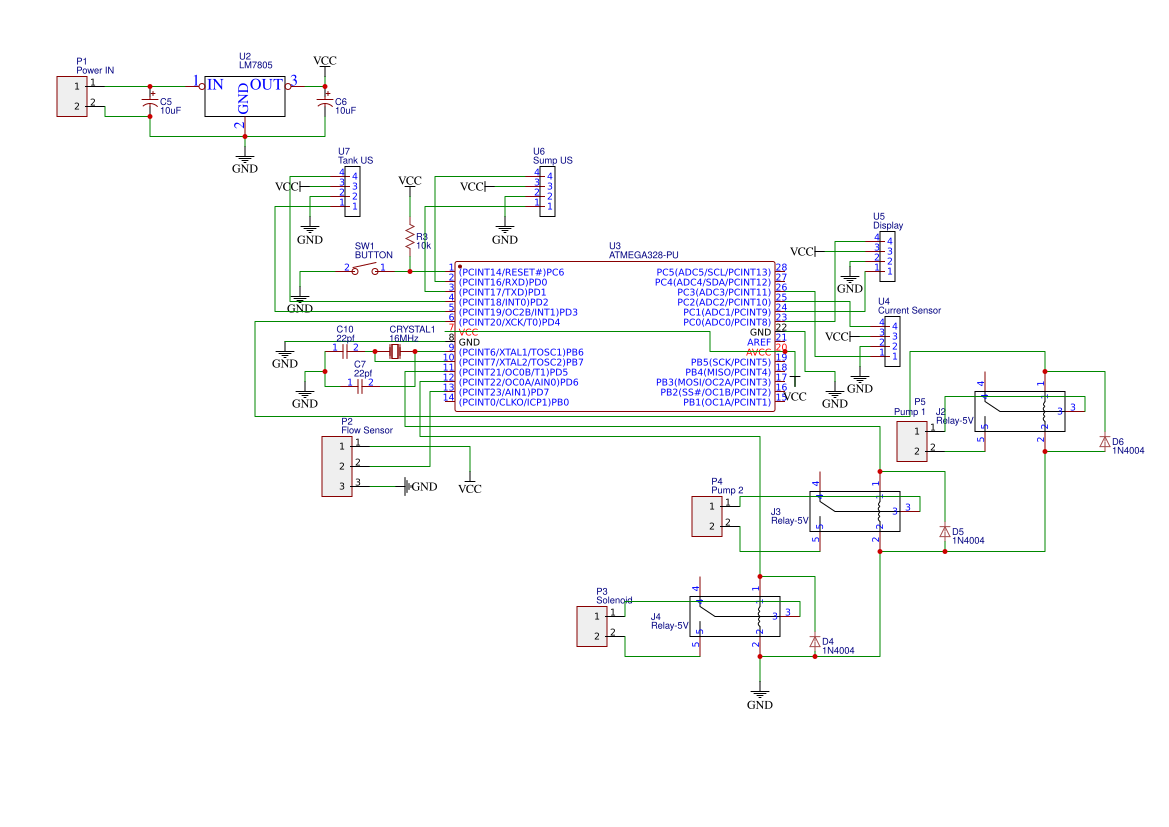This screenshot has height=827, width=1169.
Task: Click the IN pin label on LM7805
Action: [x=215, y=84]
